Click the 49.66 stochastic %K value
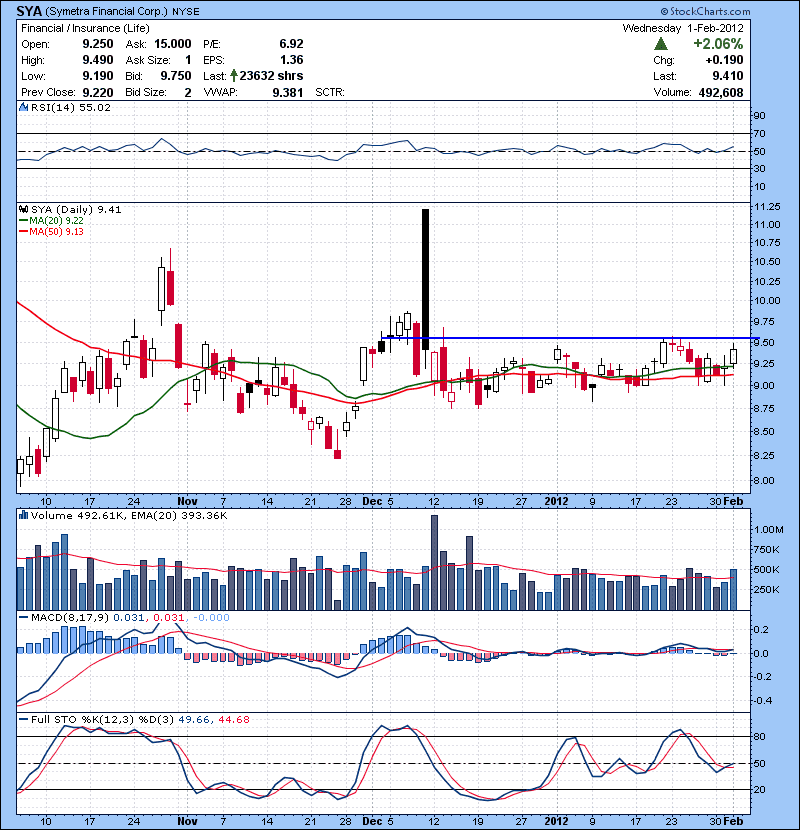800x830 pixels. pyautogui.click(x=193, y=719)
